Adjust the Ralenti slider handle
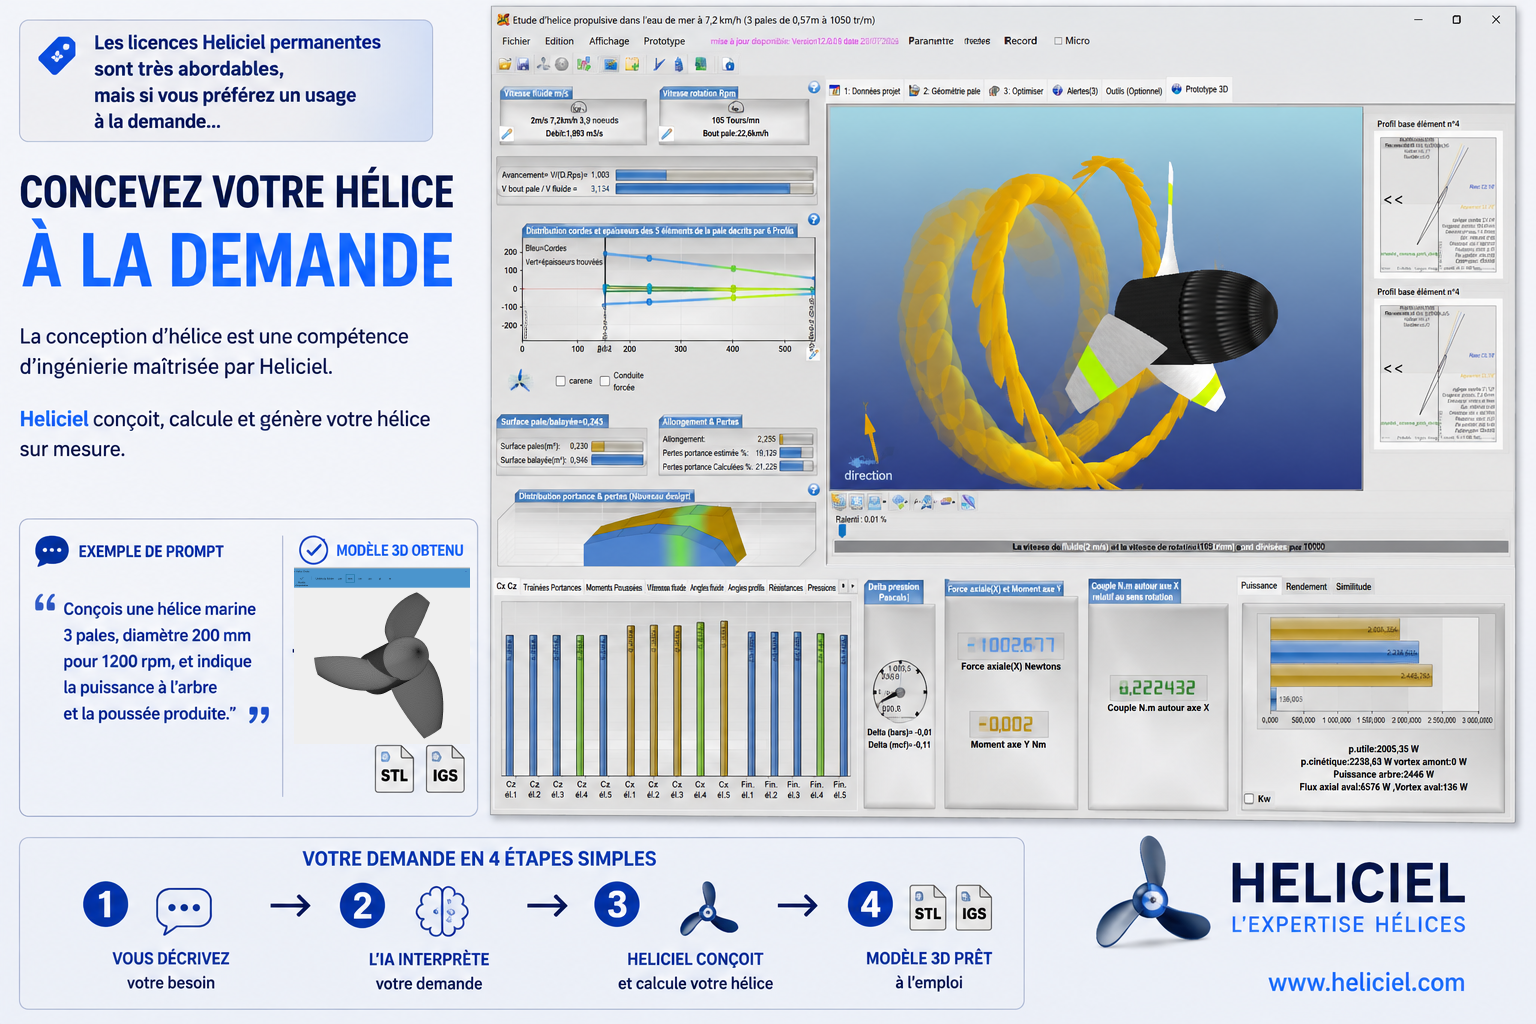Viewport: 1536px width, 1024px height. coord(842,531)
